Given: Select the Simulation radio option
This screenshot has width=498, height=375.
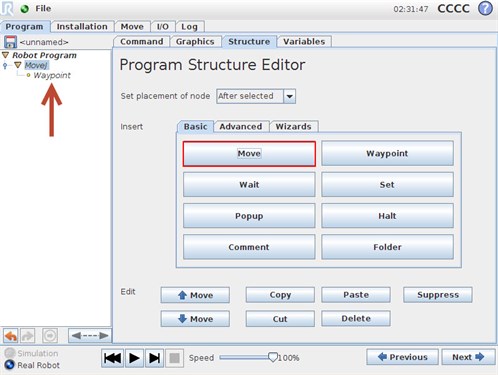Looking at the screenshot, I should (31, 353).
